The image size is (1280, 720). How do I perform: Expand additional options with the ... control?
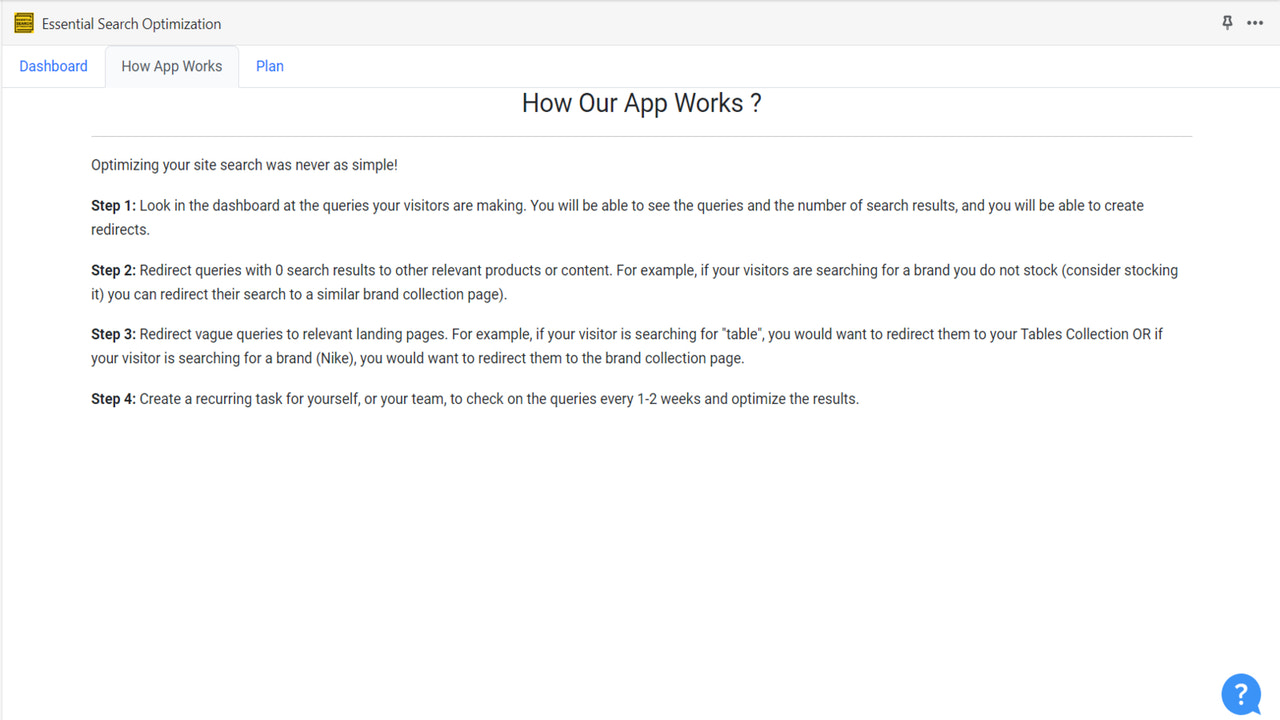1256,22
